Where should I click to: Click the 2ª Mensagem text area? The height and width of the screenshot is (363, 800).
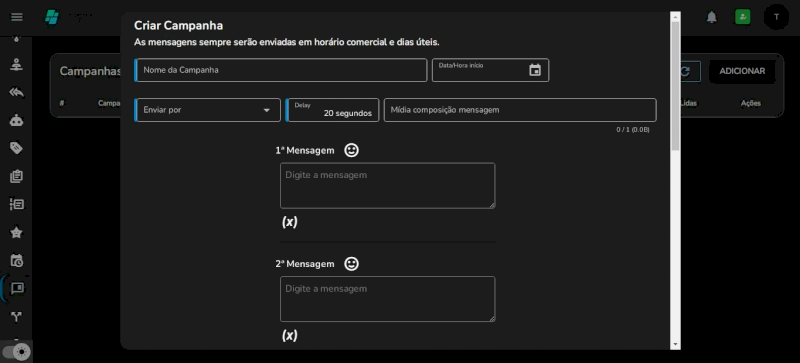coord(388,299)
